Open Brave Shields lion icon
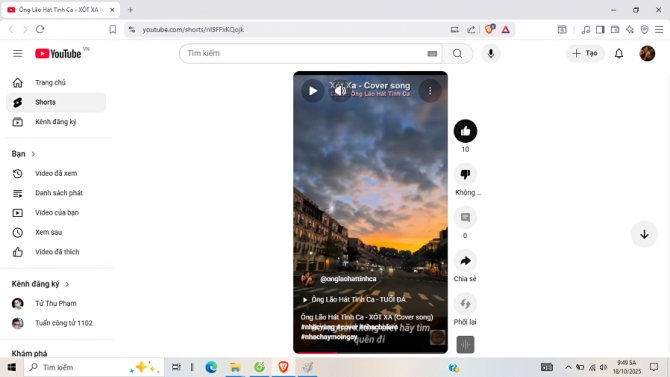Viewport: 670px width, 377px height. pos(489,29)
